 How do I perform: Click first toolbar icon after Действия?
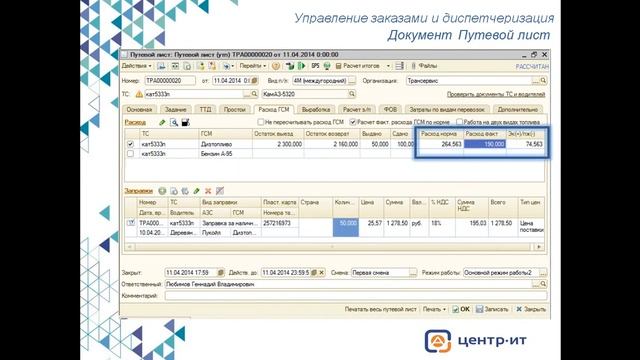pyautogui.click(x=161, y=66)
